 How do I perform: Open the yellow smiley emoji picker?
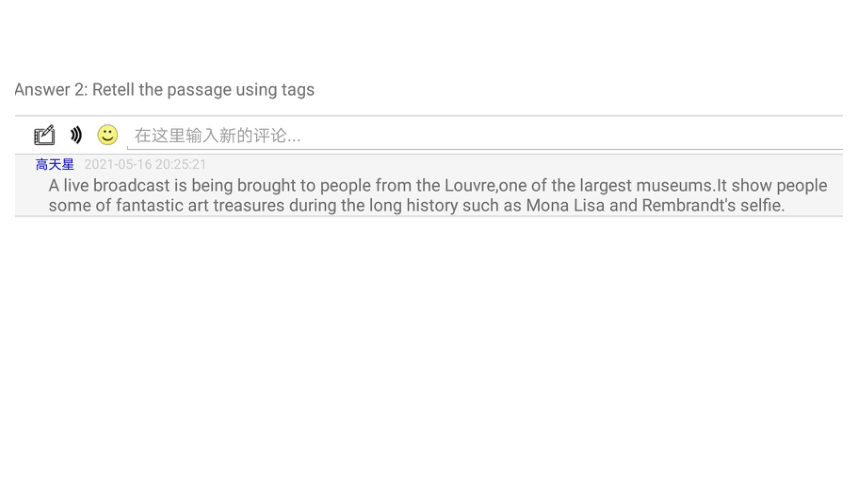[x=108, y=134]
